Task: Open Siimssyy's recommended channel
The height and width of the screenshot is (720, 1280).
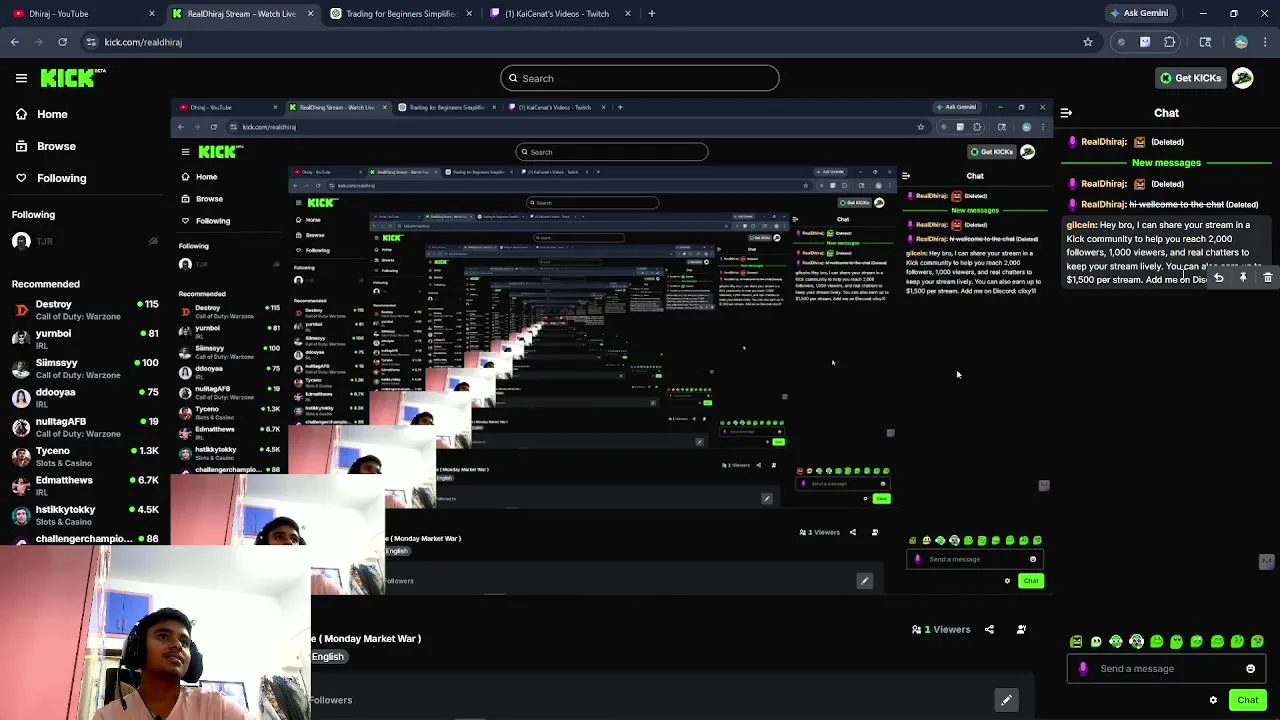Action: 85,369
